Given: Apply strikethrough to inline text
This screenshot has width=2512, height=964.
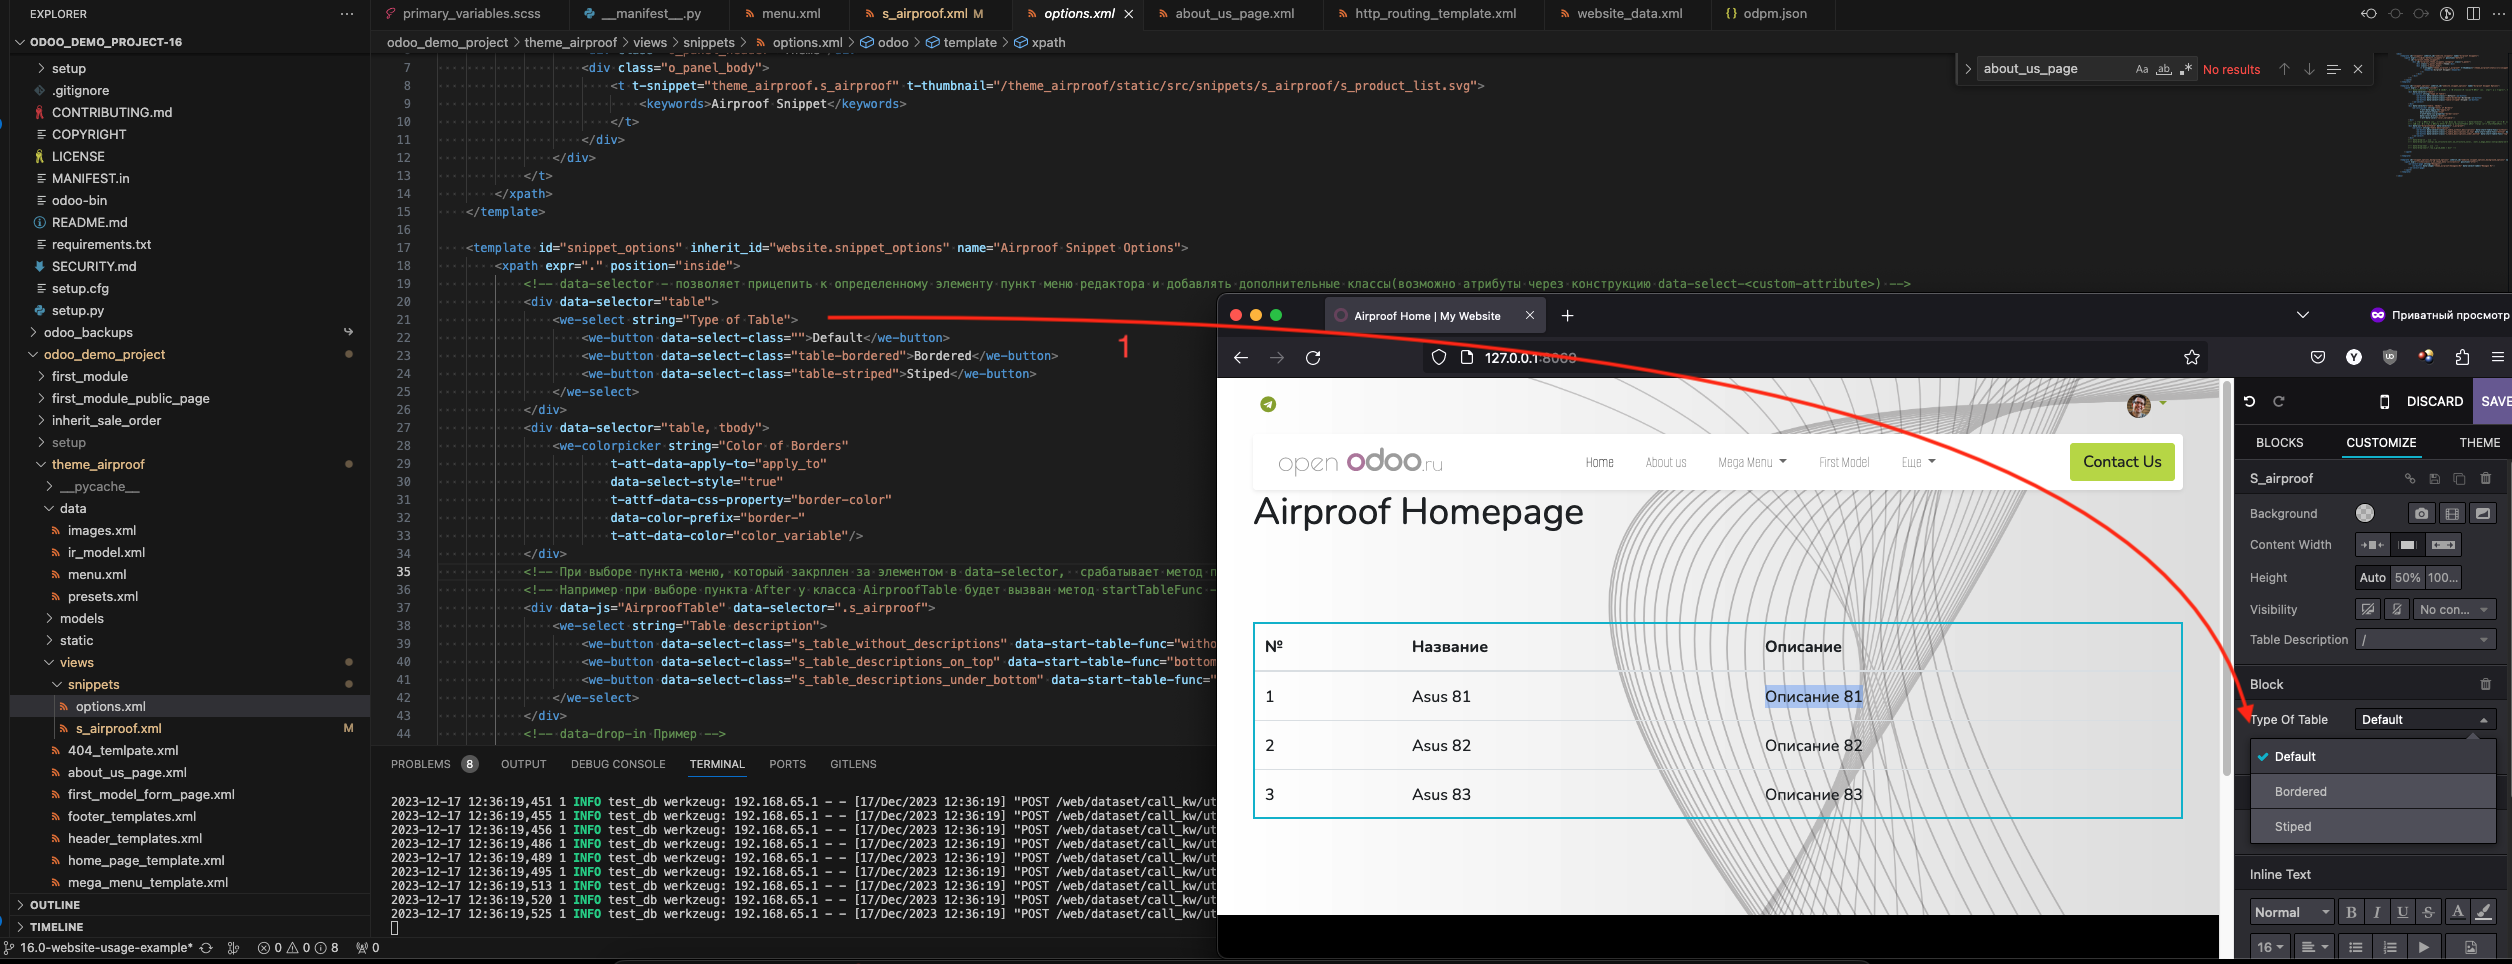Looking at the screenshot, I should pos(2428,912).
